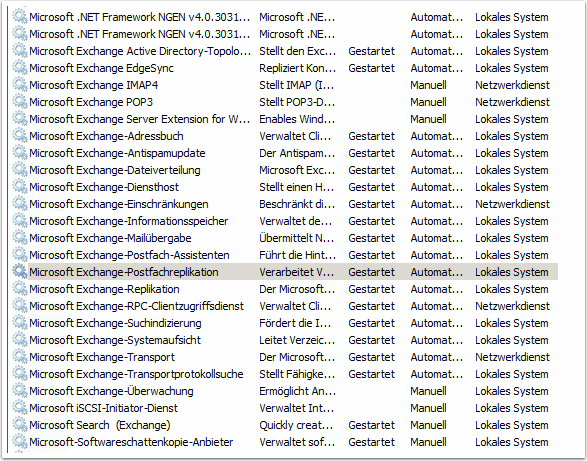Click the Microsoft Exchange-Suchindizierung entry

tap(115, 323)
